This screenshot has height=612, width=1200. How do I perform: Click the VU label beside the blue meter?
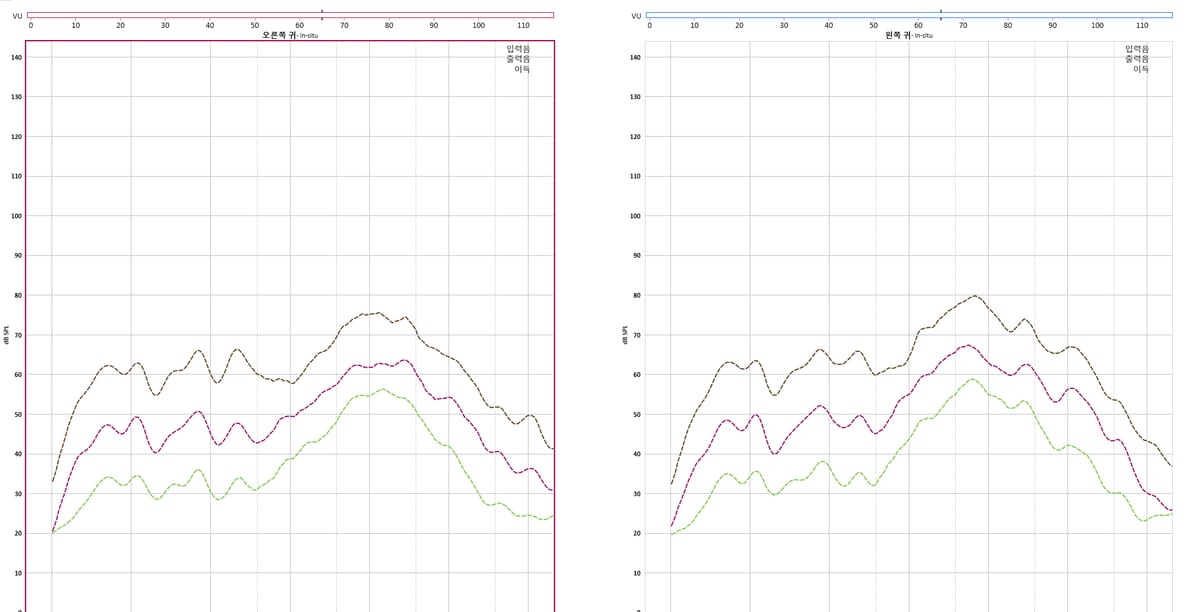click(x=636, y=16)
